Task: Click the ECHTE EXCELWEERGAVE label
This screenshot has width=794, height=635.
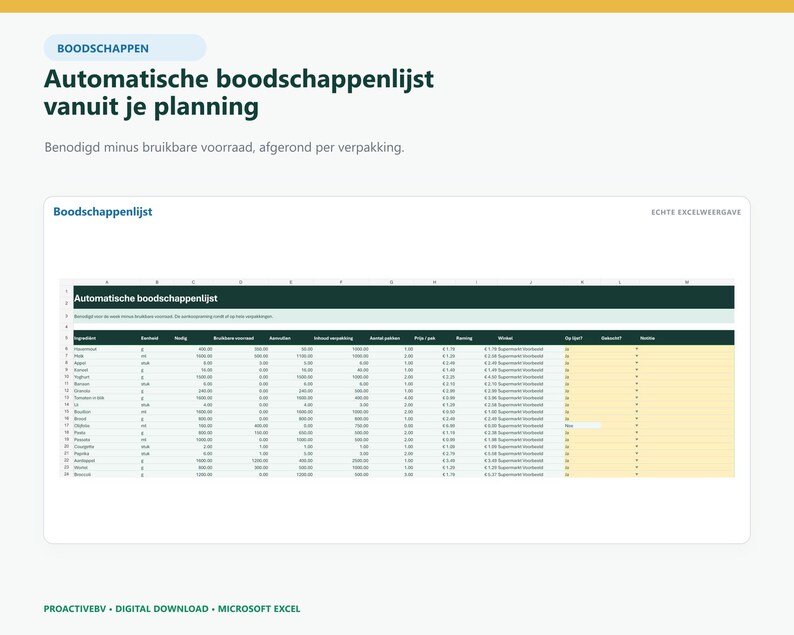Action: click(x=696, y=212)
